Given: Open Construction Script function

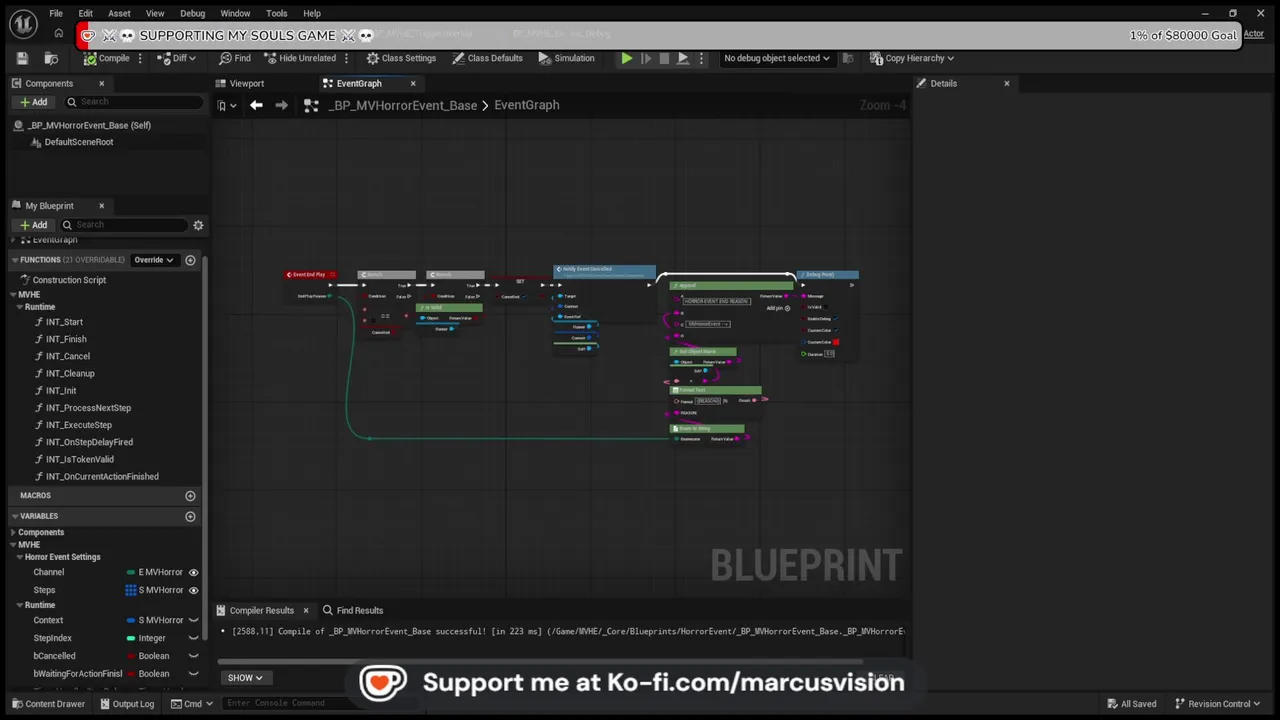Looking at the screenshot, I should pos(69,280).
